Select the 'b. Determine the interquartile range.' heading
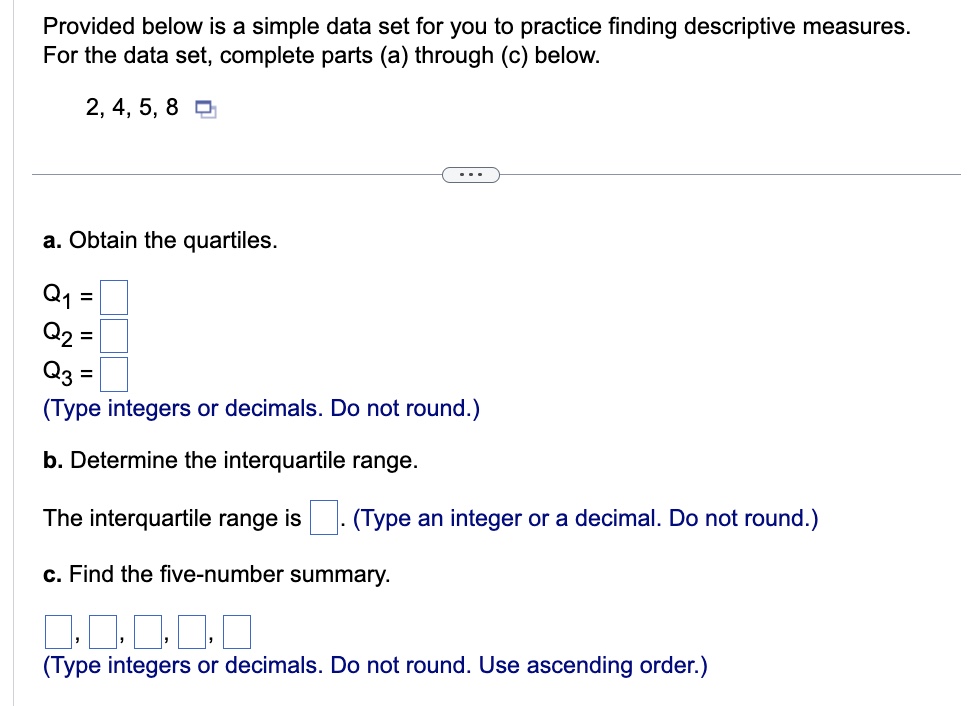Viewport: 980px width, 706px height. (x=231, y=460)
